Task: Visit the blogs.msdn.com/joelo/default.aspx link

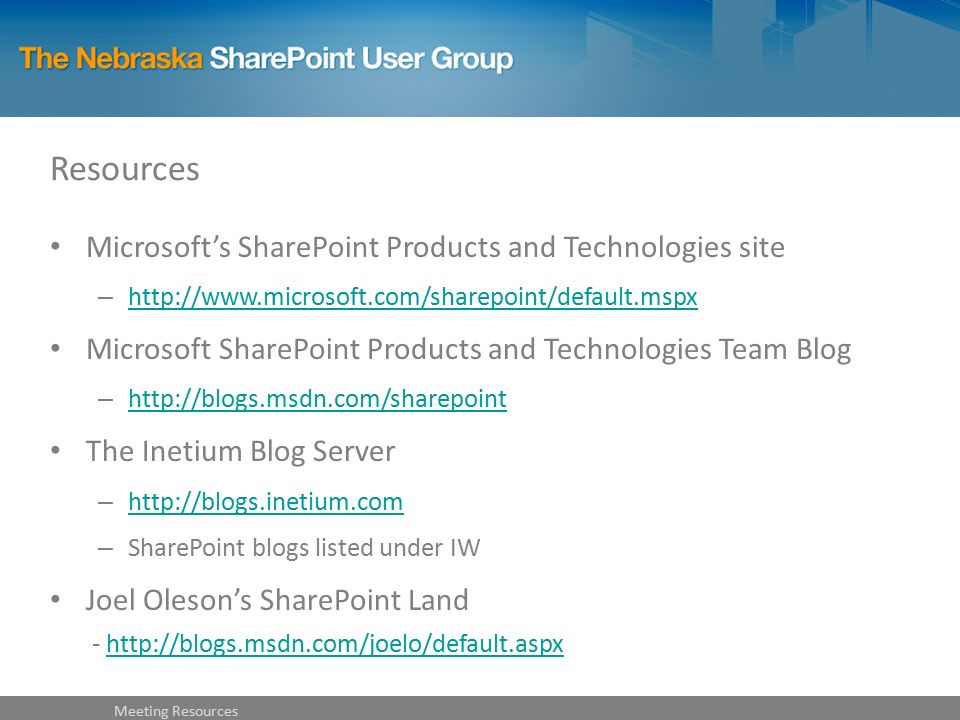Action: click(335, 644)
